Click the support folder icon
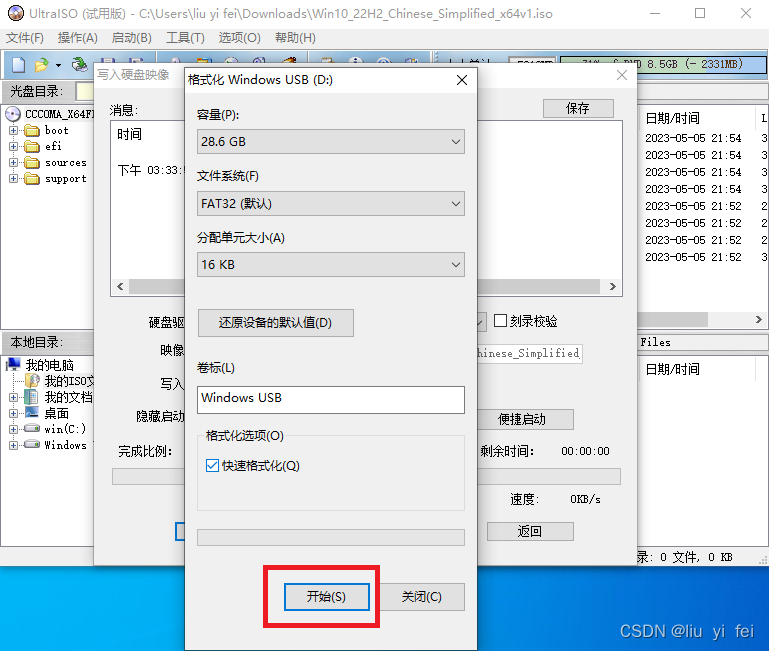Screen dimensions: 769x651 (x=32, y=179)
